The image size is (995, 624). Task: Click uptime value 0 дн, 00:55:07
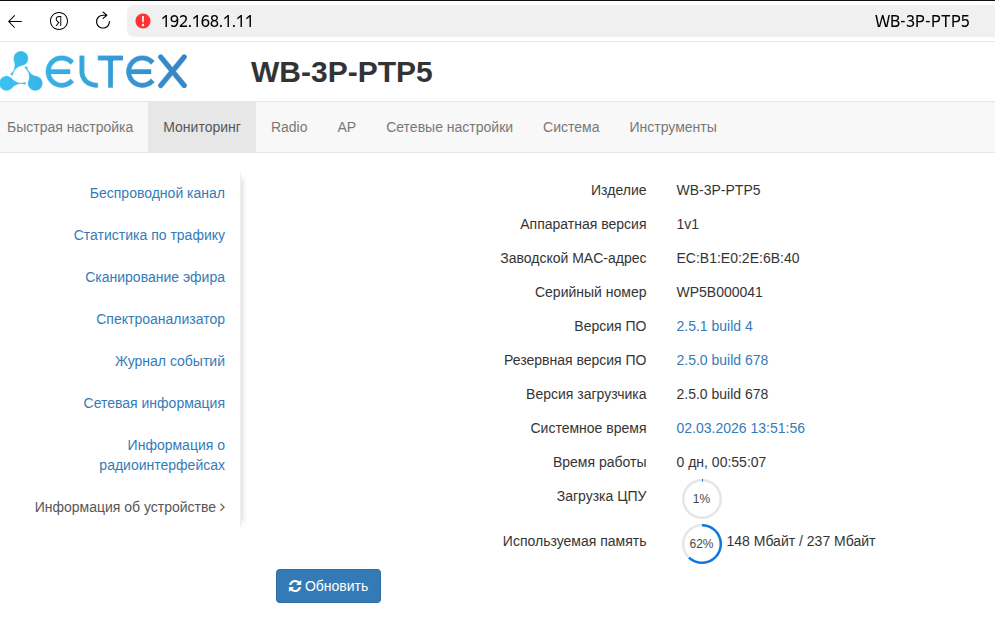click(x=721, y=462)
